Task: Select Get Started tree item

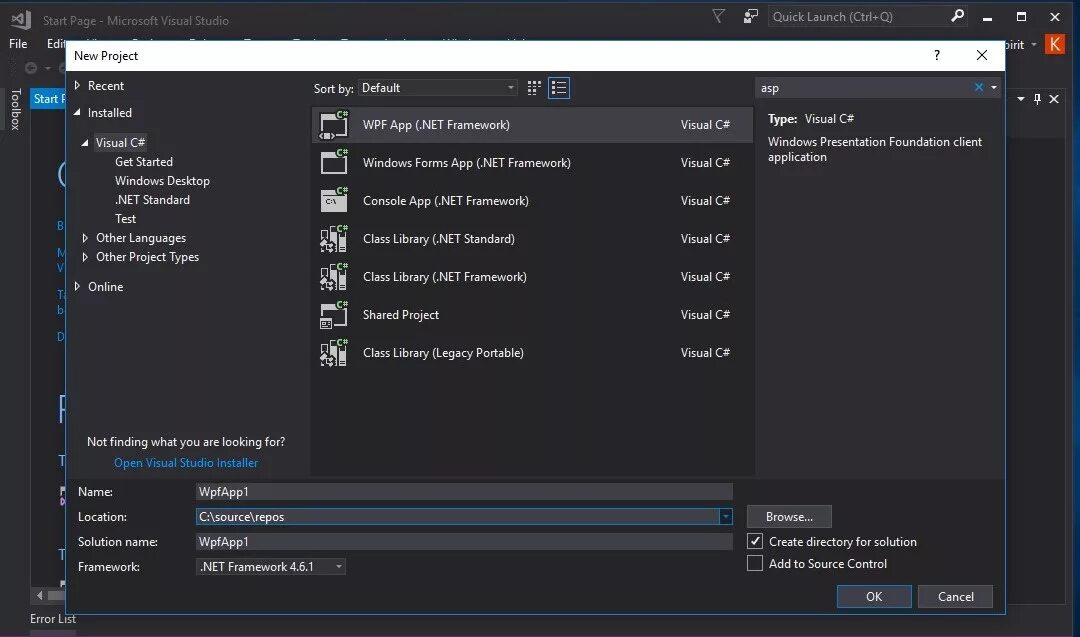Action: [x=144, y=162]
